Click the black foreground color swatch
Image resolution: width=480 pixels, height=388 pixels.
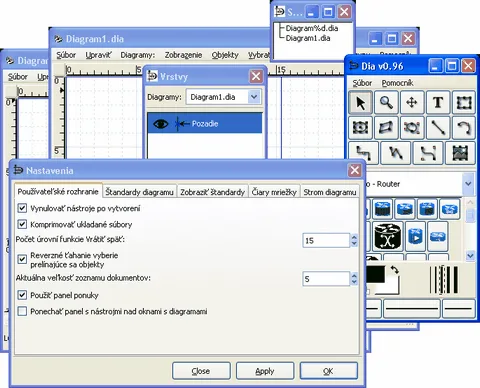375,274
